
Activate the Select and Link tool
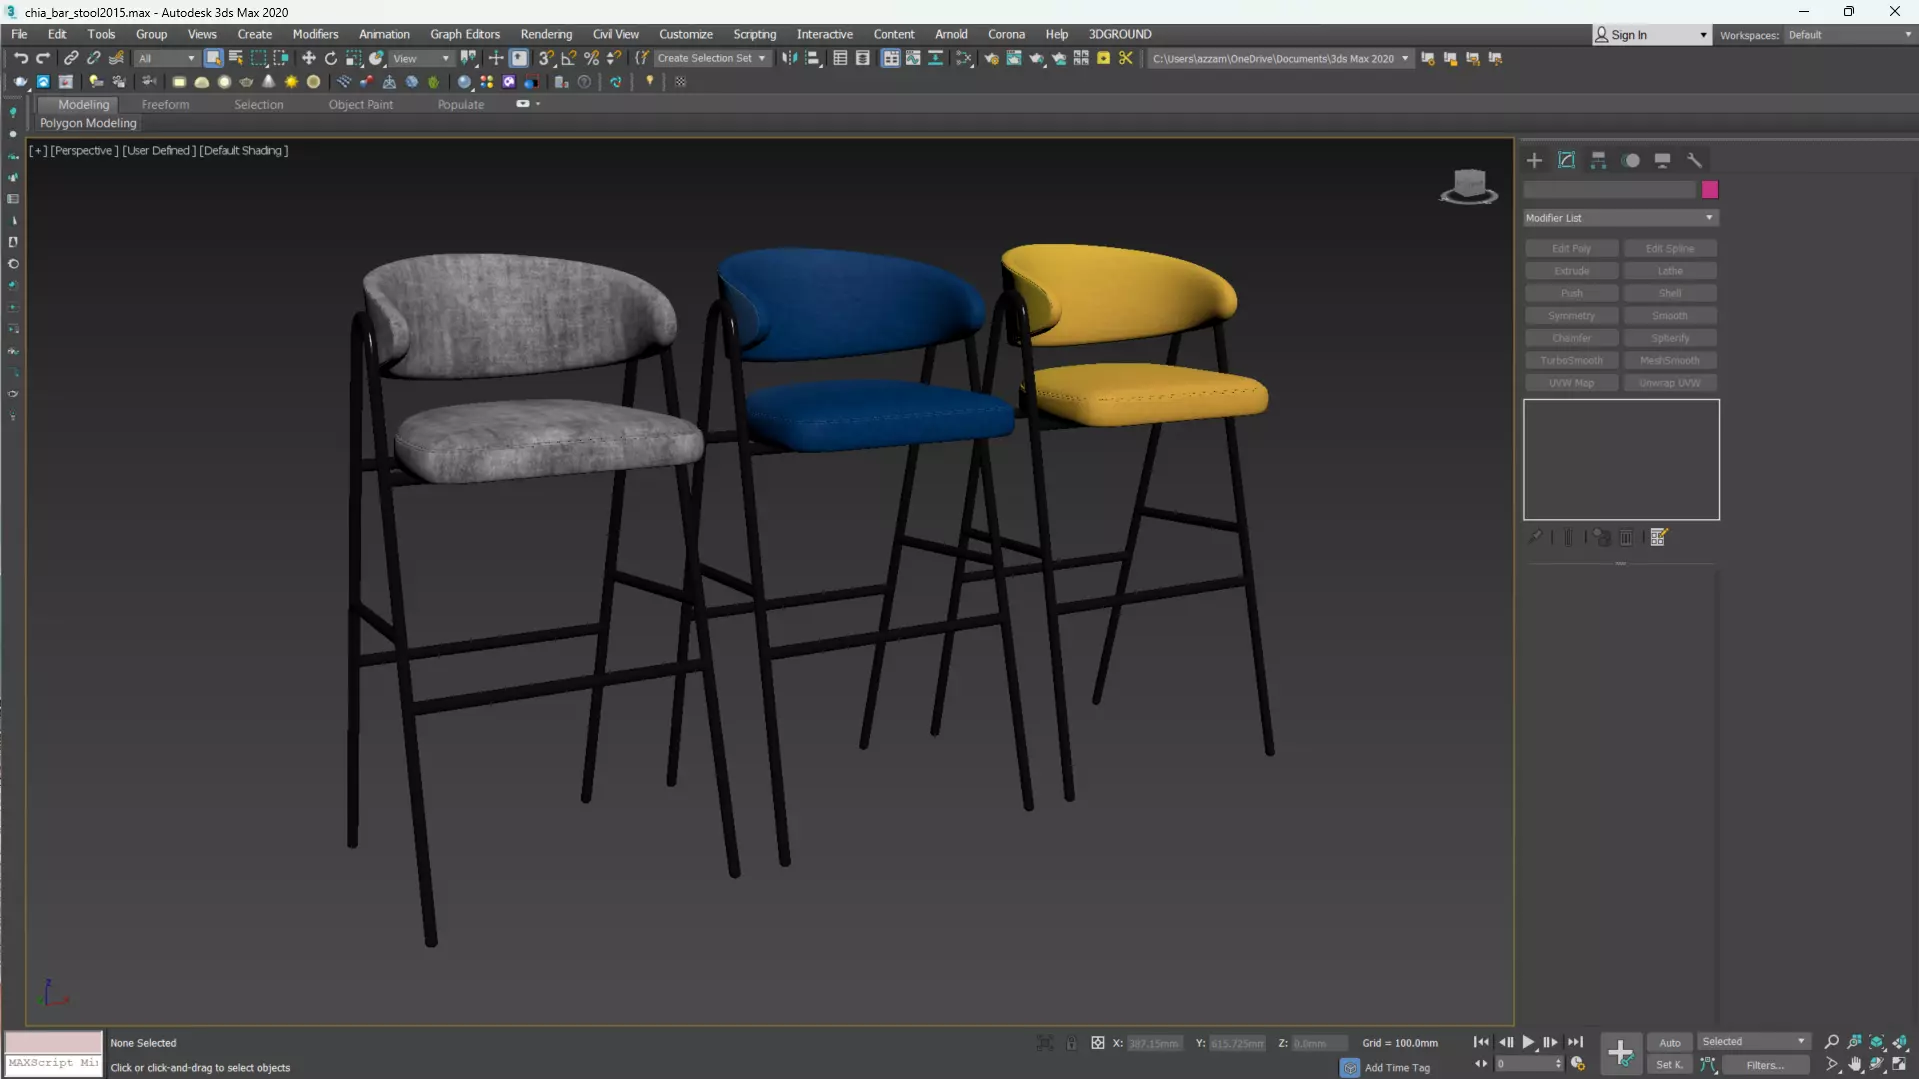[x=71, y=58]
